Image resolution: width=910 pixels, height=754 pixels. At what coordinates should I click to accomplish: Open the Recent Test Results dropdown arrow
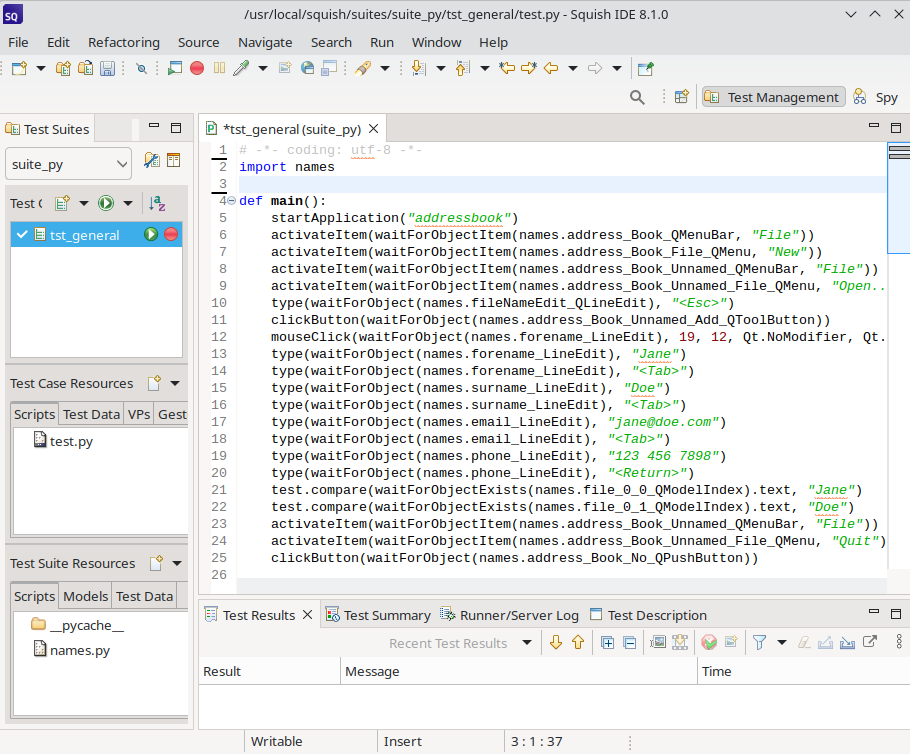(527, 643)
